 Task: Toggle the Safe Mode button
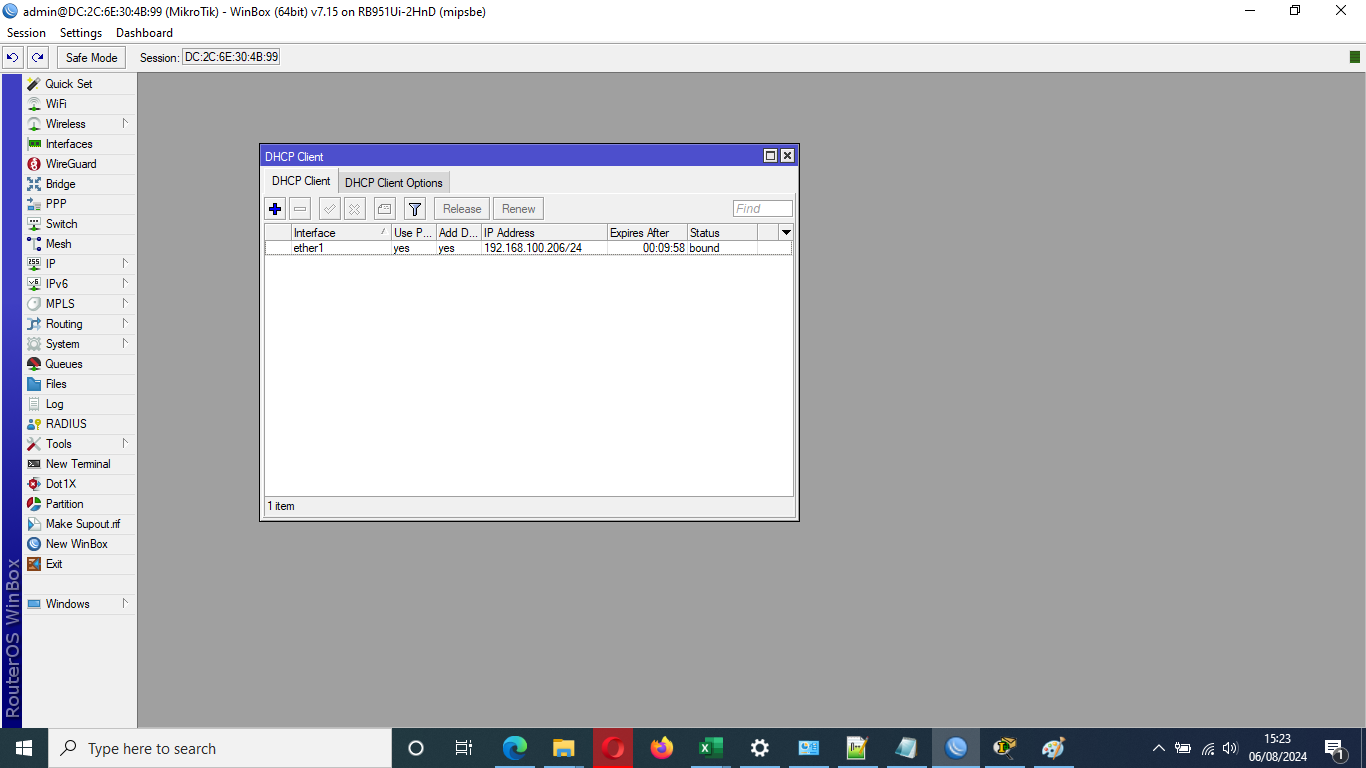92,57
